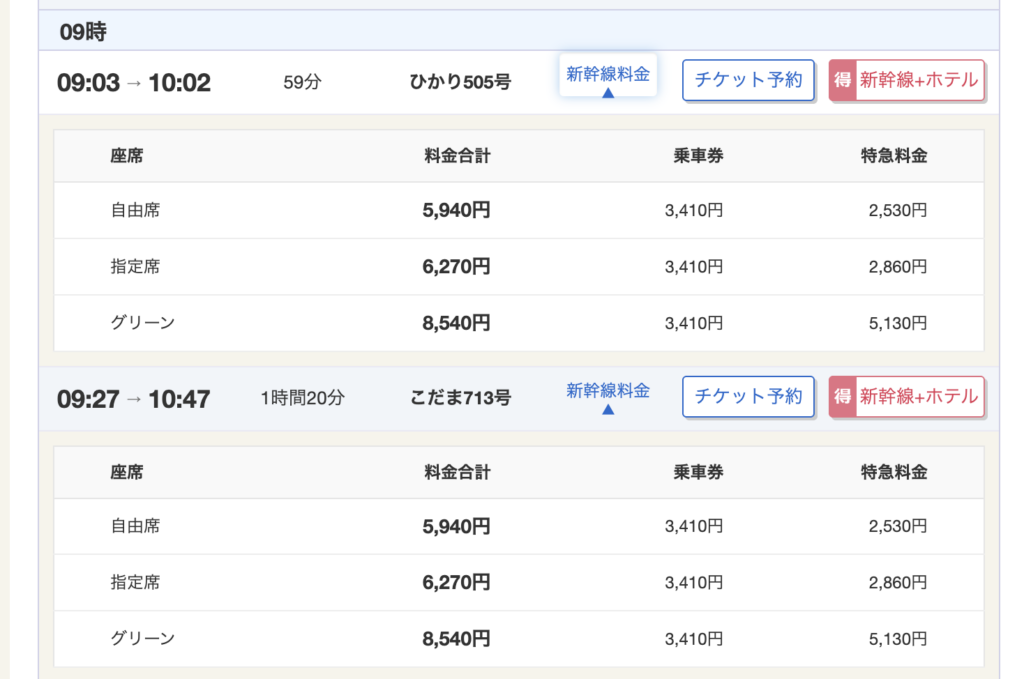The height and width of the screenshot is (679, 1024).
Task: Click 特急料金 header in こだま713号 table
Action: click(894, 472)
